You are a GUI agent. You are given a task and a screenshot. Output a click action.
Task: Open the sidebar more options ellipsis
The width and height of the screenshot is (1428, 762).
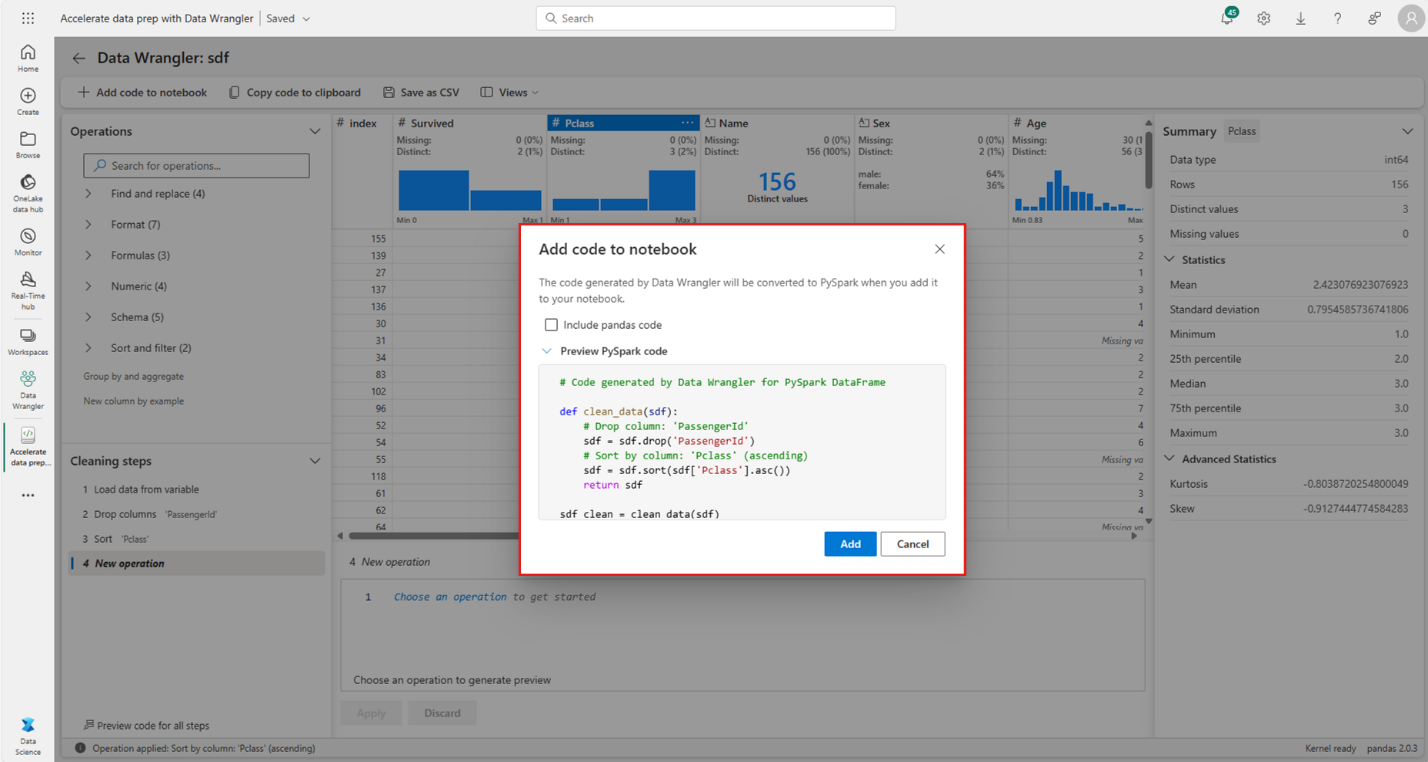tap(28, 495)
